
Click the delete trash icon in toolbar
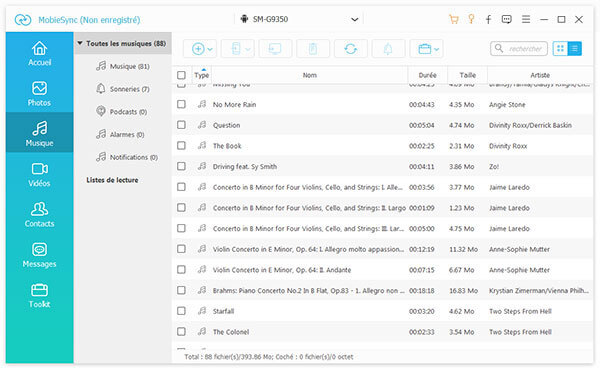(x=313, y=49)
